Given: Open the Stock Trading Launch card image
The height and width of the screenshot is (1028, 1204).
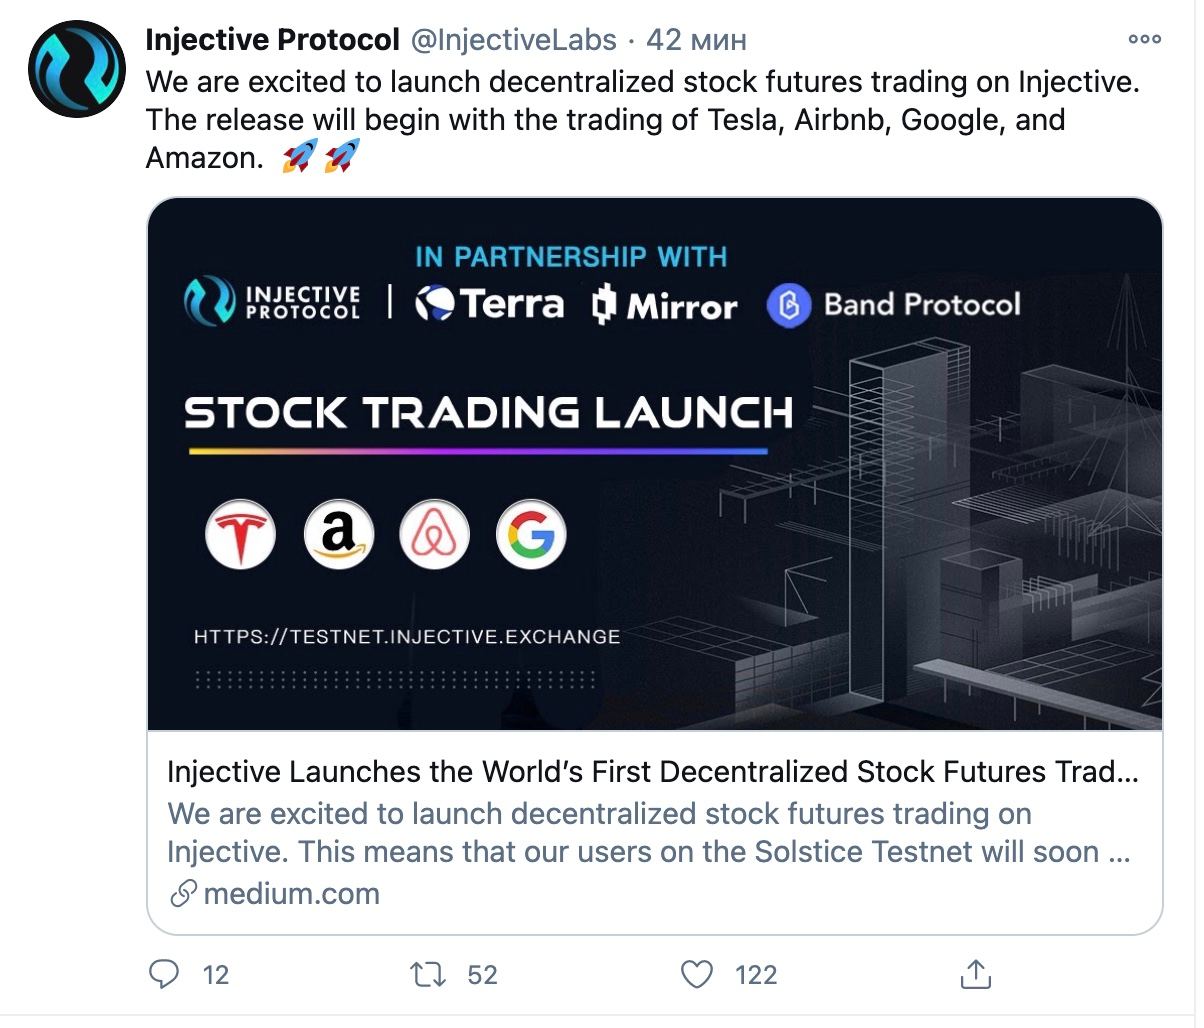Looking at the screenshot, I should tap(655, 464).
